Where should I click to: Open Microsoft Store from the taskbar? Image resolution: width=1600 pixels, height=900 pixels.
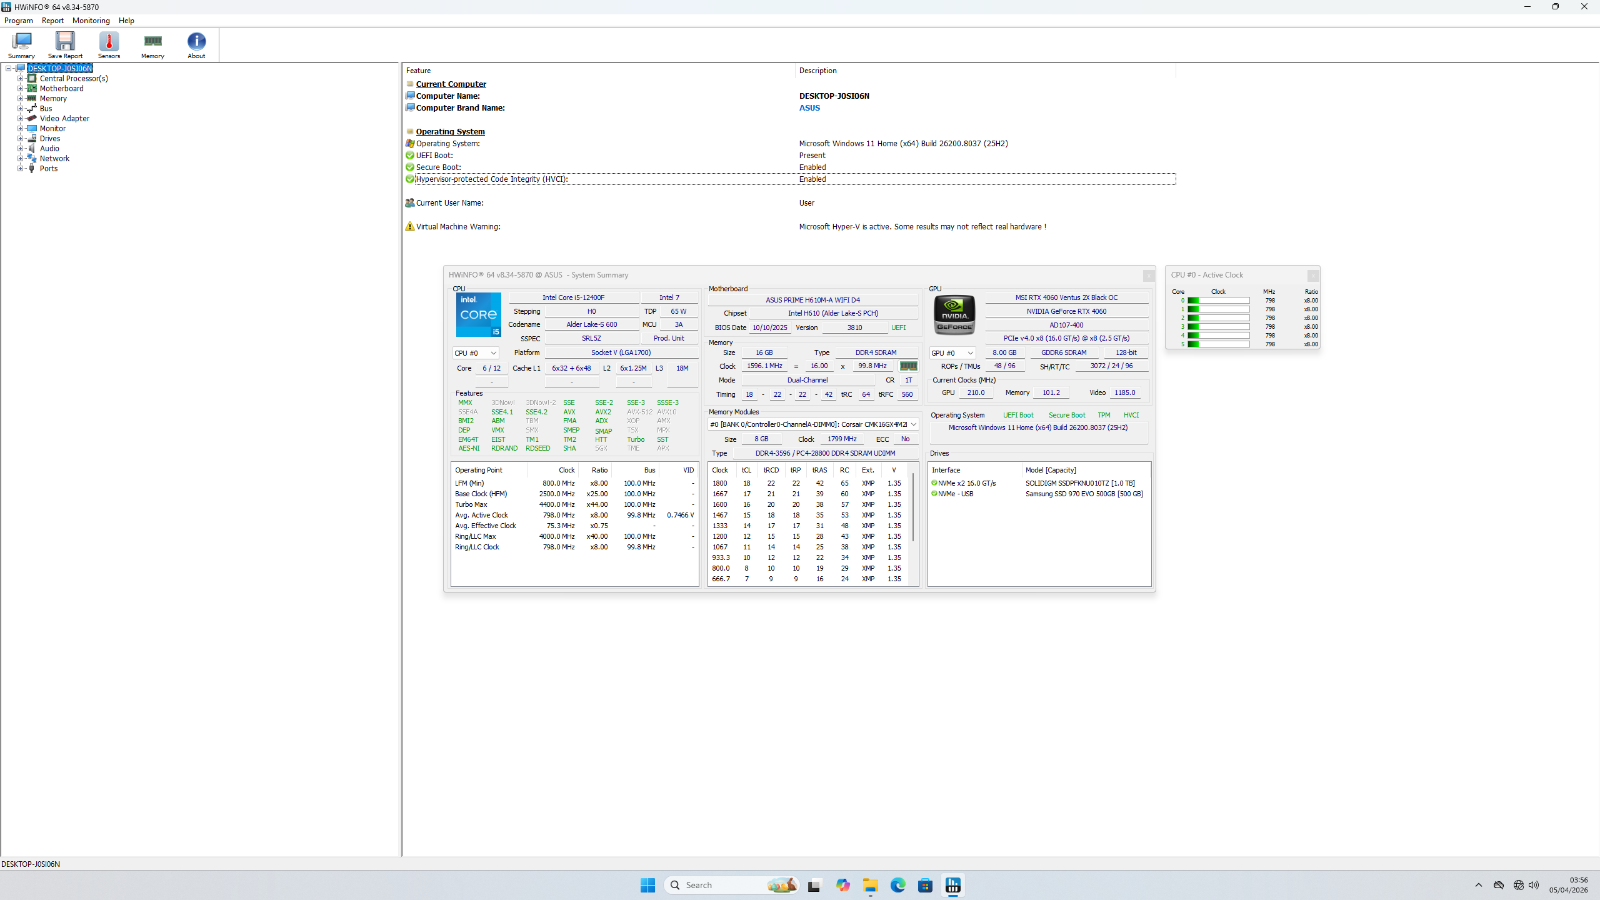(x=925, y=885)
